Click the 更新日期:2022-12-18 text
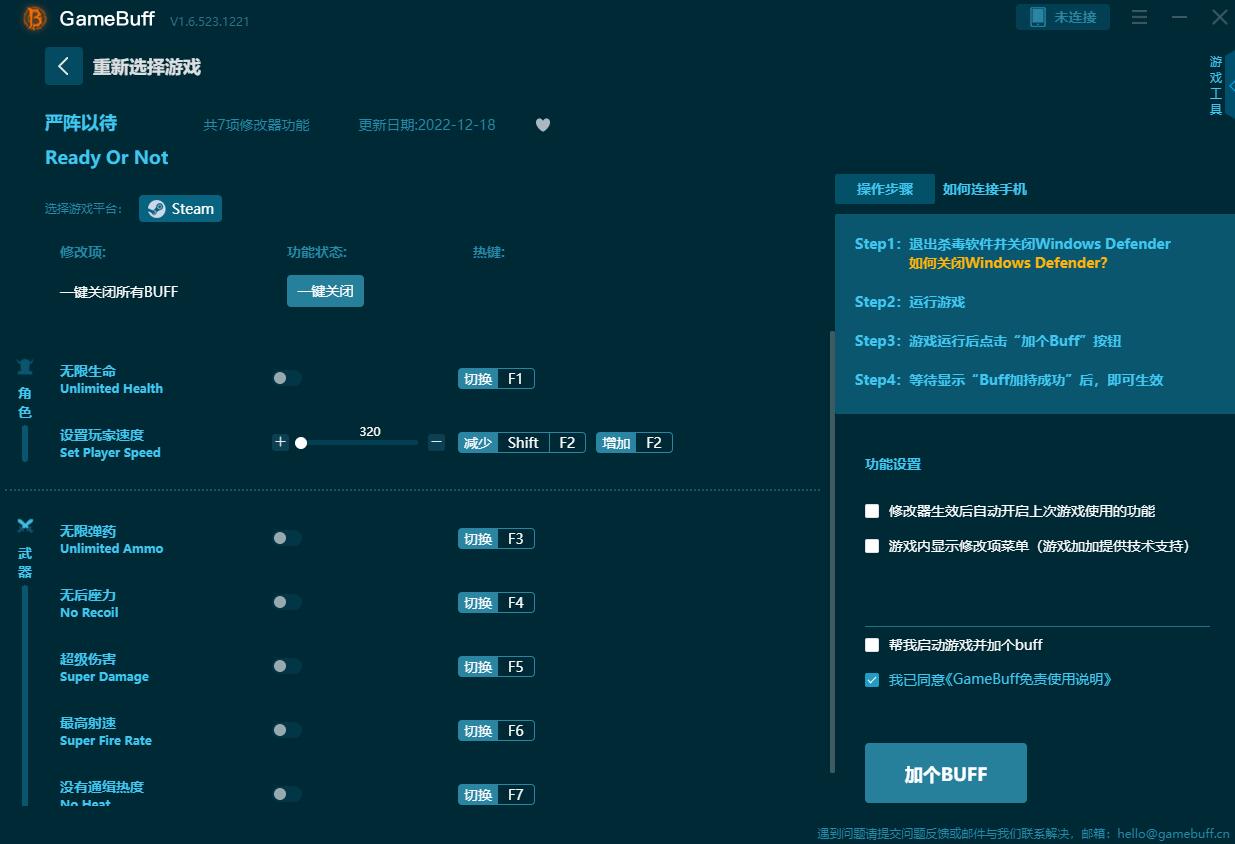 click(x=427, y=125)
